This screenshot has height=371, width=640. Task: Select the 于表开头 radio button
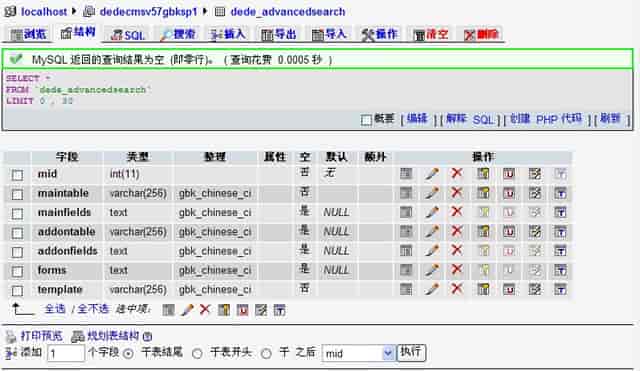[x=197, y=353]
